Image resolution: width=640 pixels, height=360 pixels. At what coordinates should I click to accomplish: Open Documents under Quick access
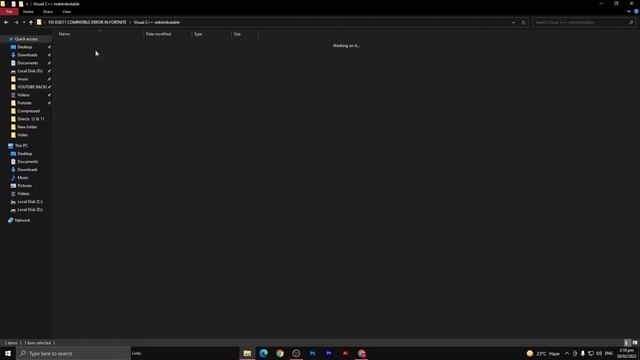27,63
